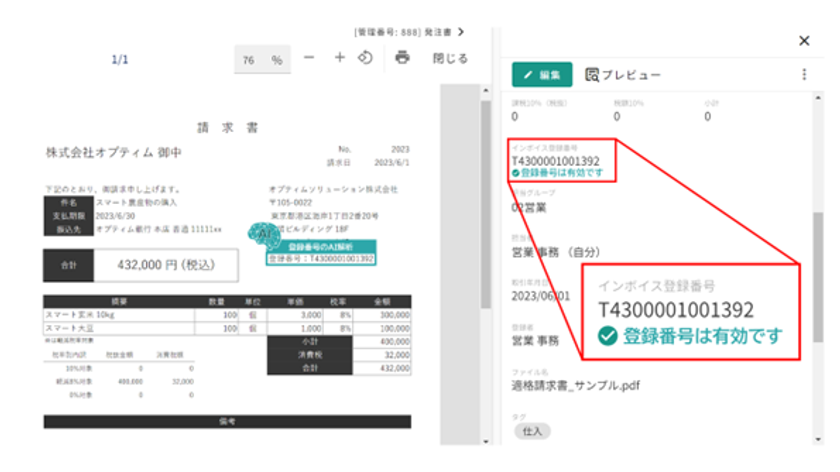This screenshot has width=840, height=472.
Task: Print the invoice using printer icon
Action: (402, 57)
